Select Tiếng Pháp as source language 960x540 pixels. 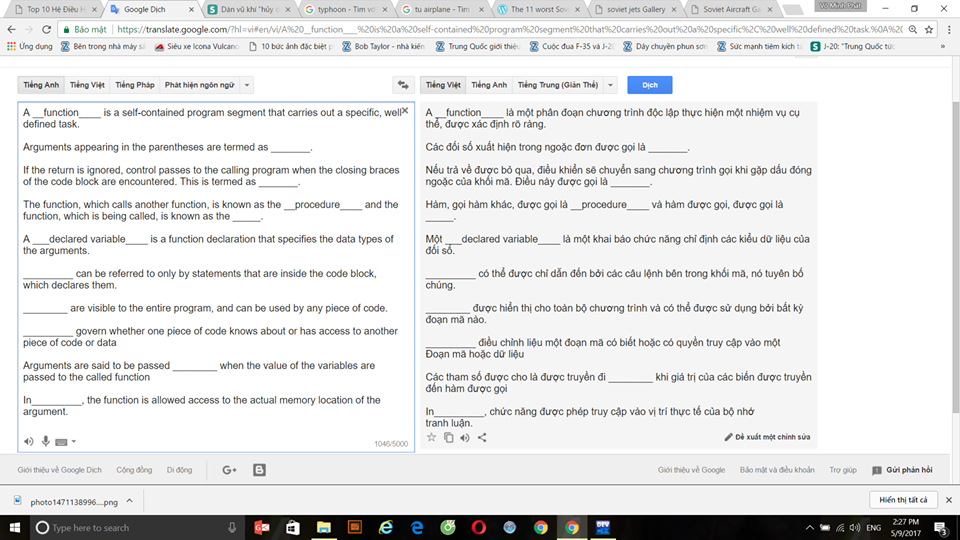pyautogui.click(x=134, y=85)
